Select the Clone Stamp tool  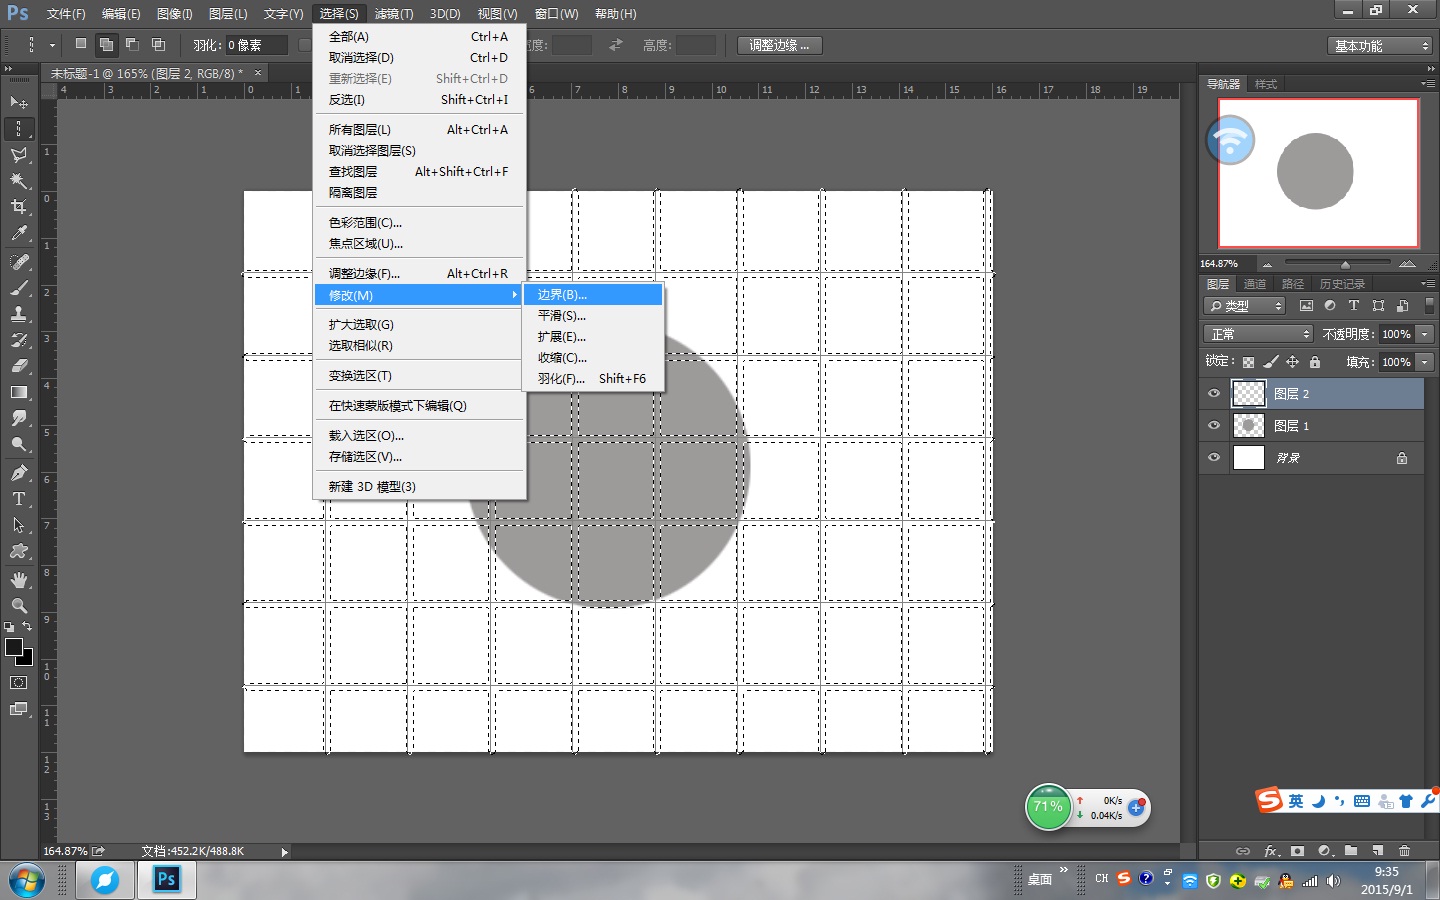click(19, 314)
